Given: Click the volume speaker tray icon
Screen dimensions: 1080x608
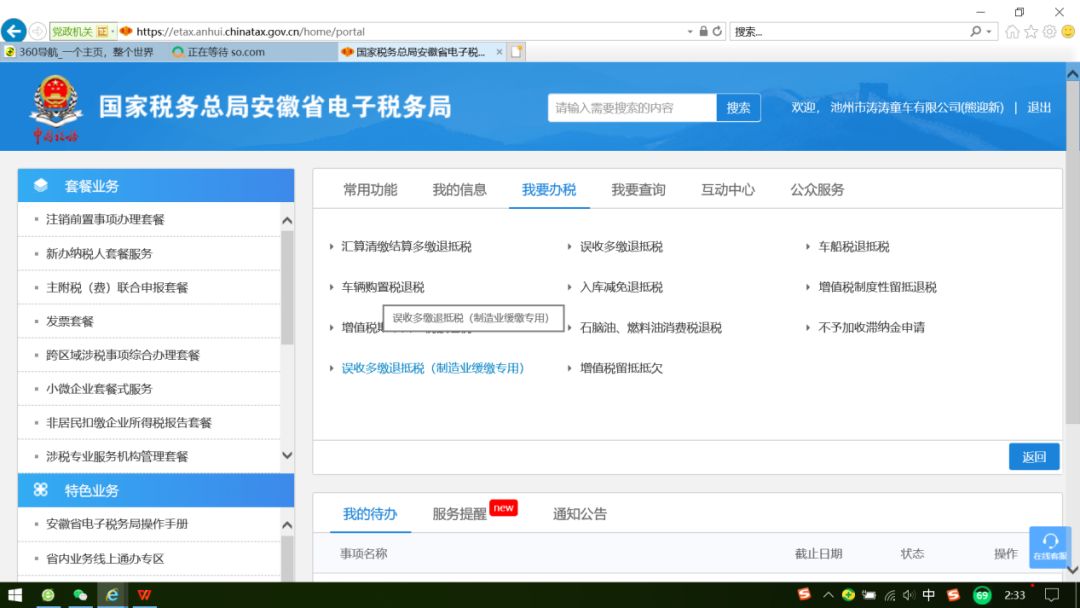Looking at the screenshot, I should point(909,595).
